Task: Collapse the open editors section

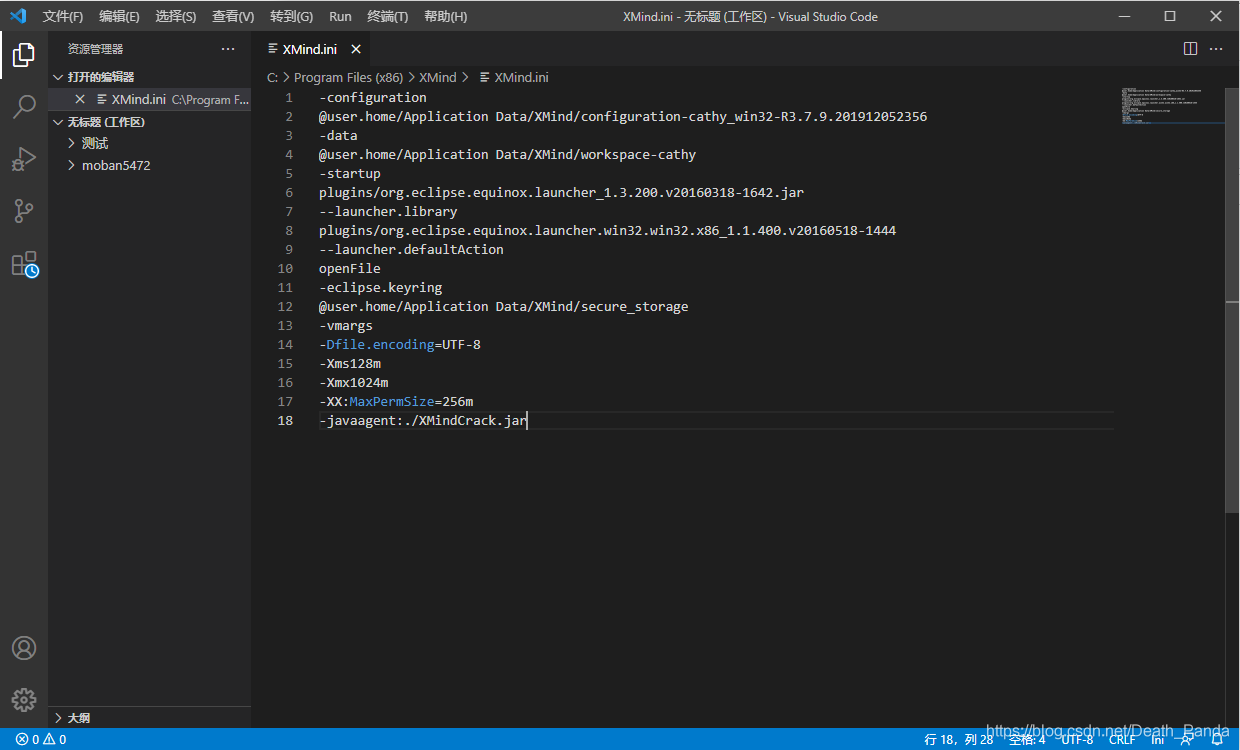Action: [x=58, y=77]
